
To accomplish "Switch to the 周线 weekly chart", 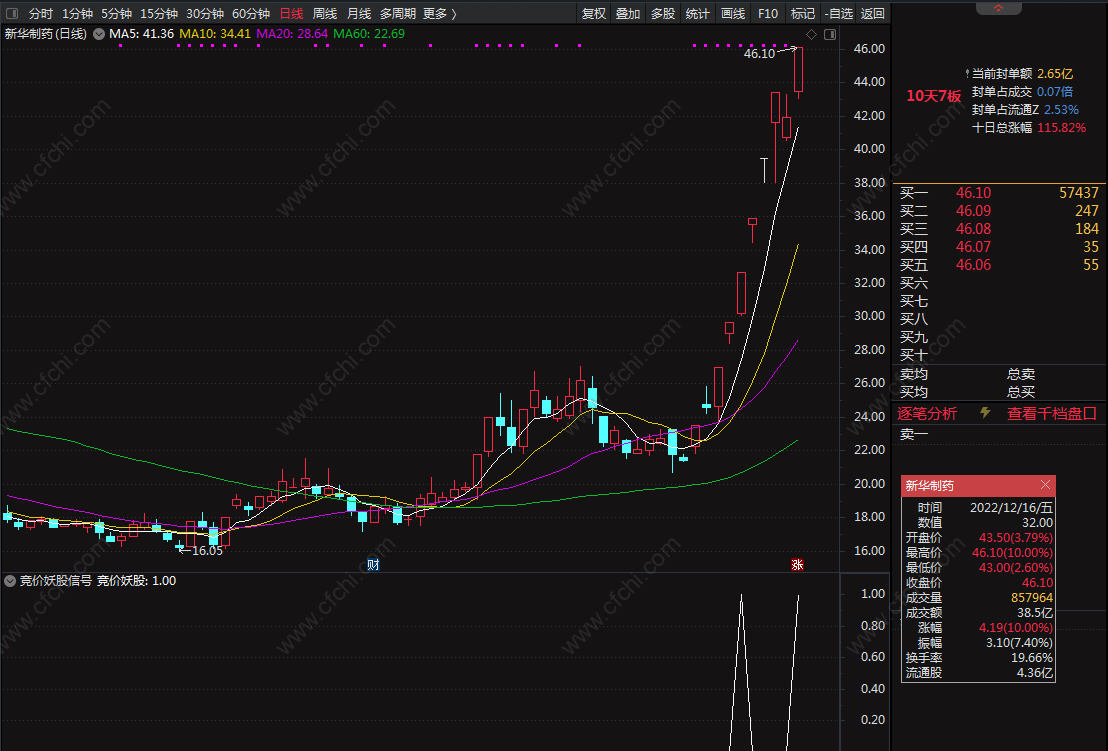I will [325, 13].
